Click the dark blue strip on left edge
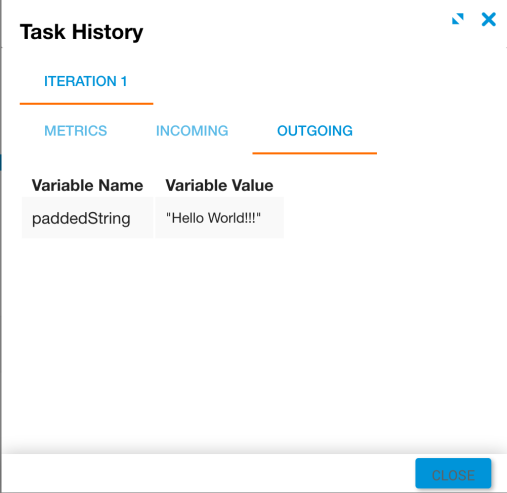Screen dimensions: 507x493 (x=1, y=162)
